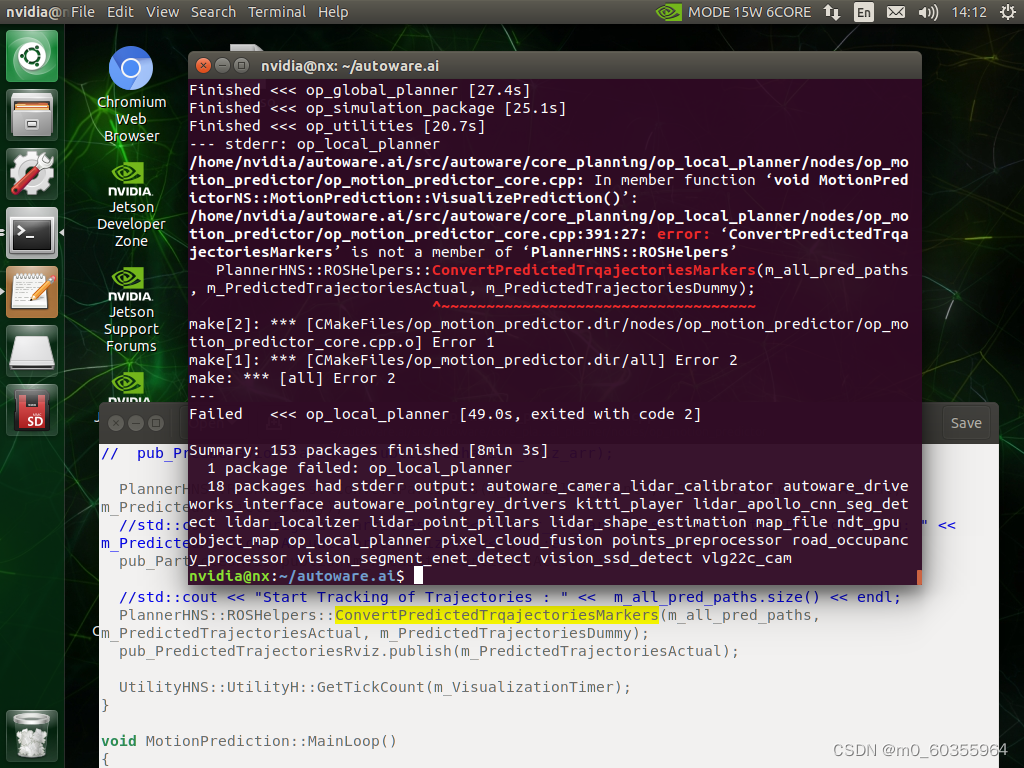1024x768 pixels.
Task: Click the UtilityHNS::UtilityH::GetTickCount line in editor
Action: (x=375, y=687)
